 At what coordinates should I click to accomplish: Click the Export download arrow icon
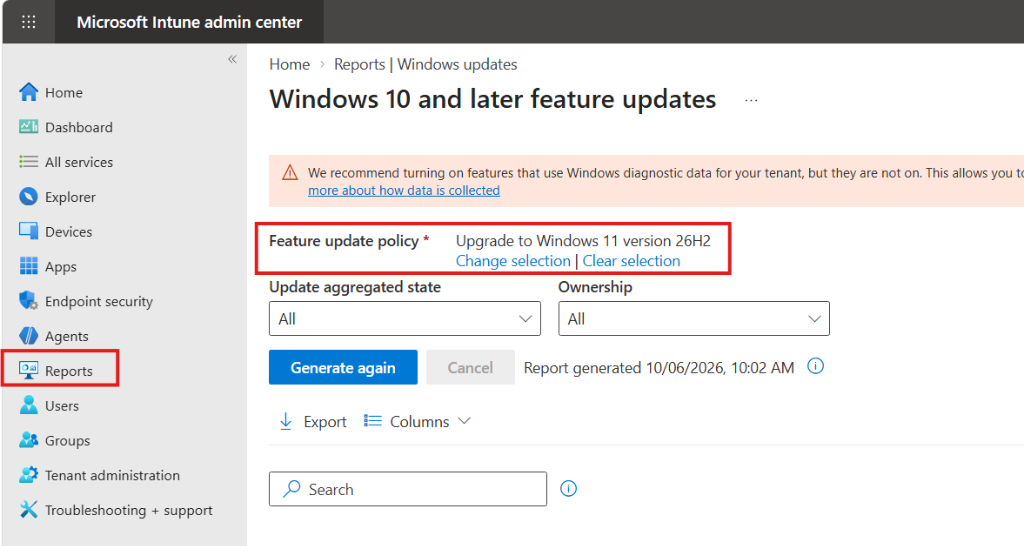(x=285, y=421)
